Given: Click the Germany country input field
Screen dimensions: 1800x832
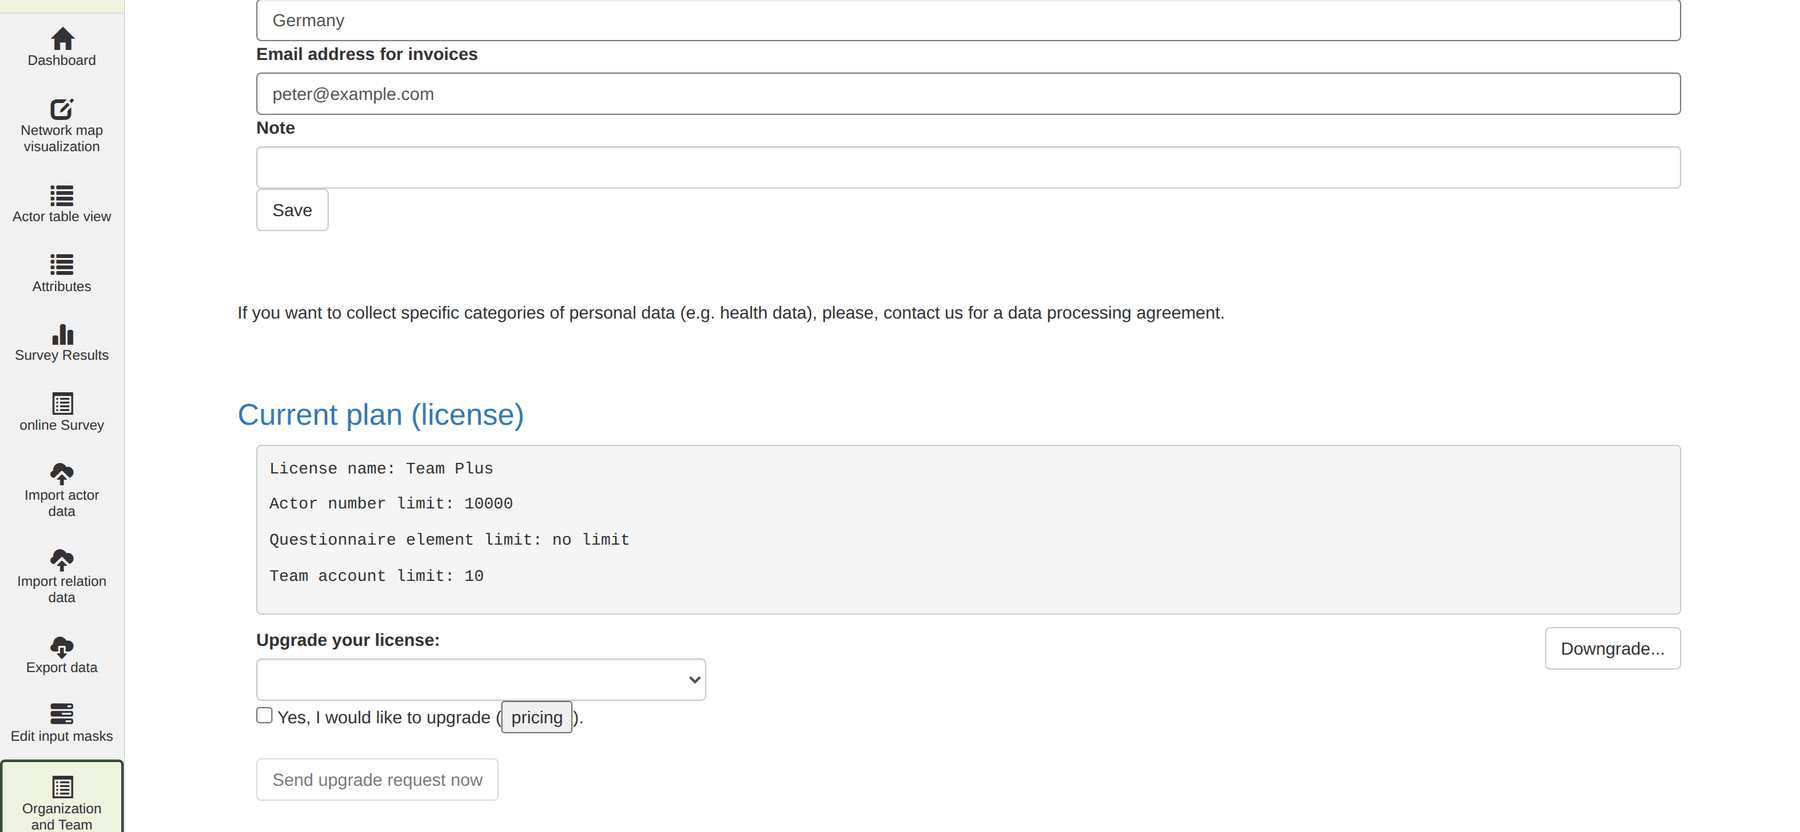Looking at the screenshot, I should coord(968,20).
